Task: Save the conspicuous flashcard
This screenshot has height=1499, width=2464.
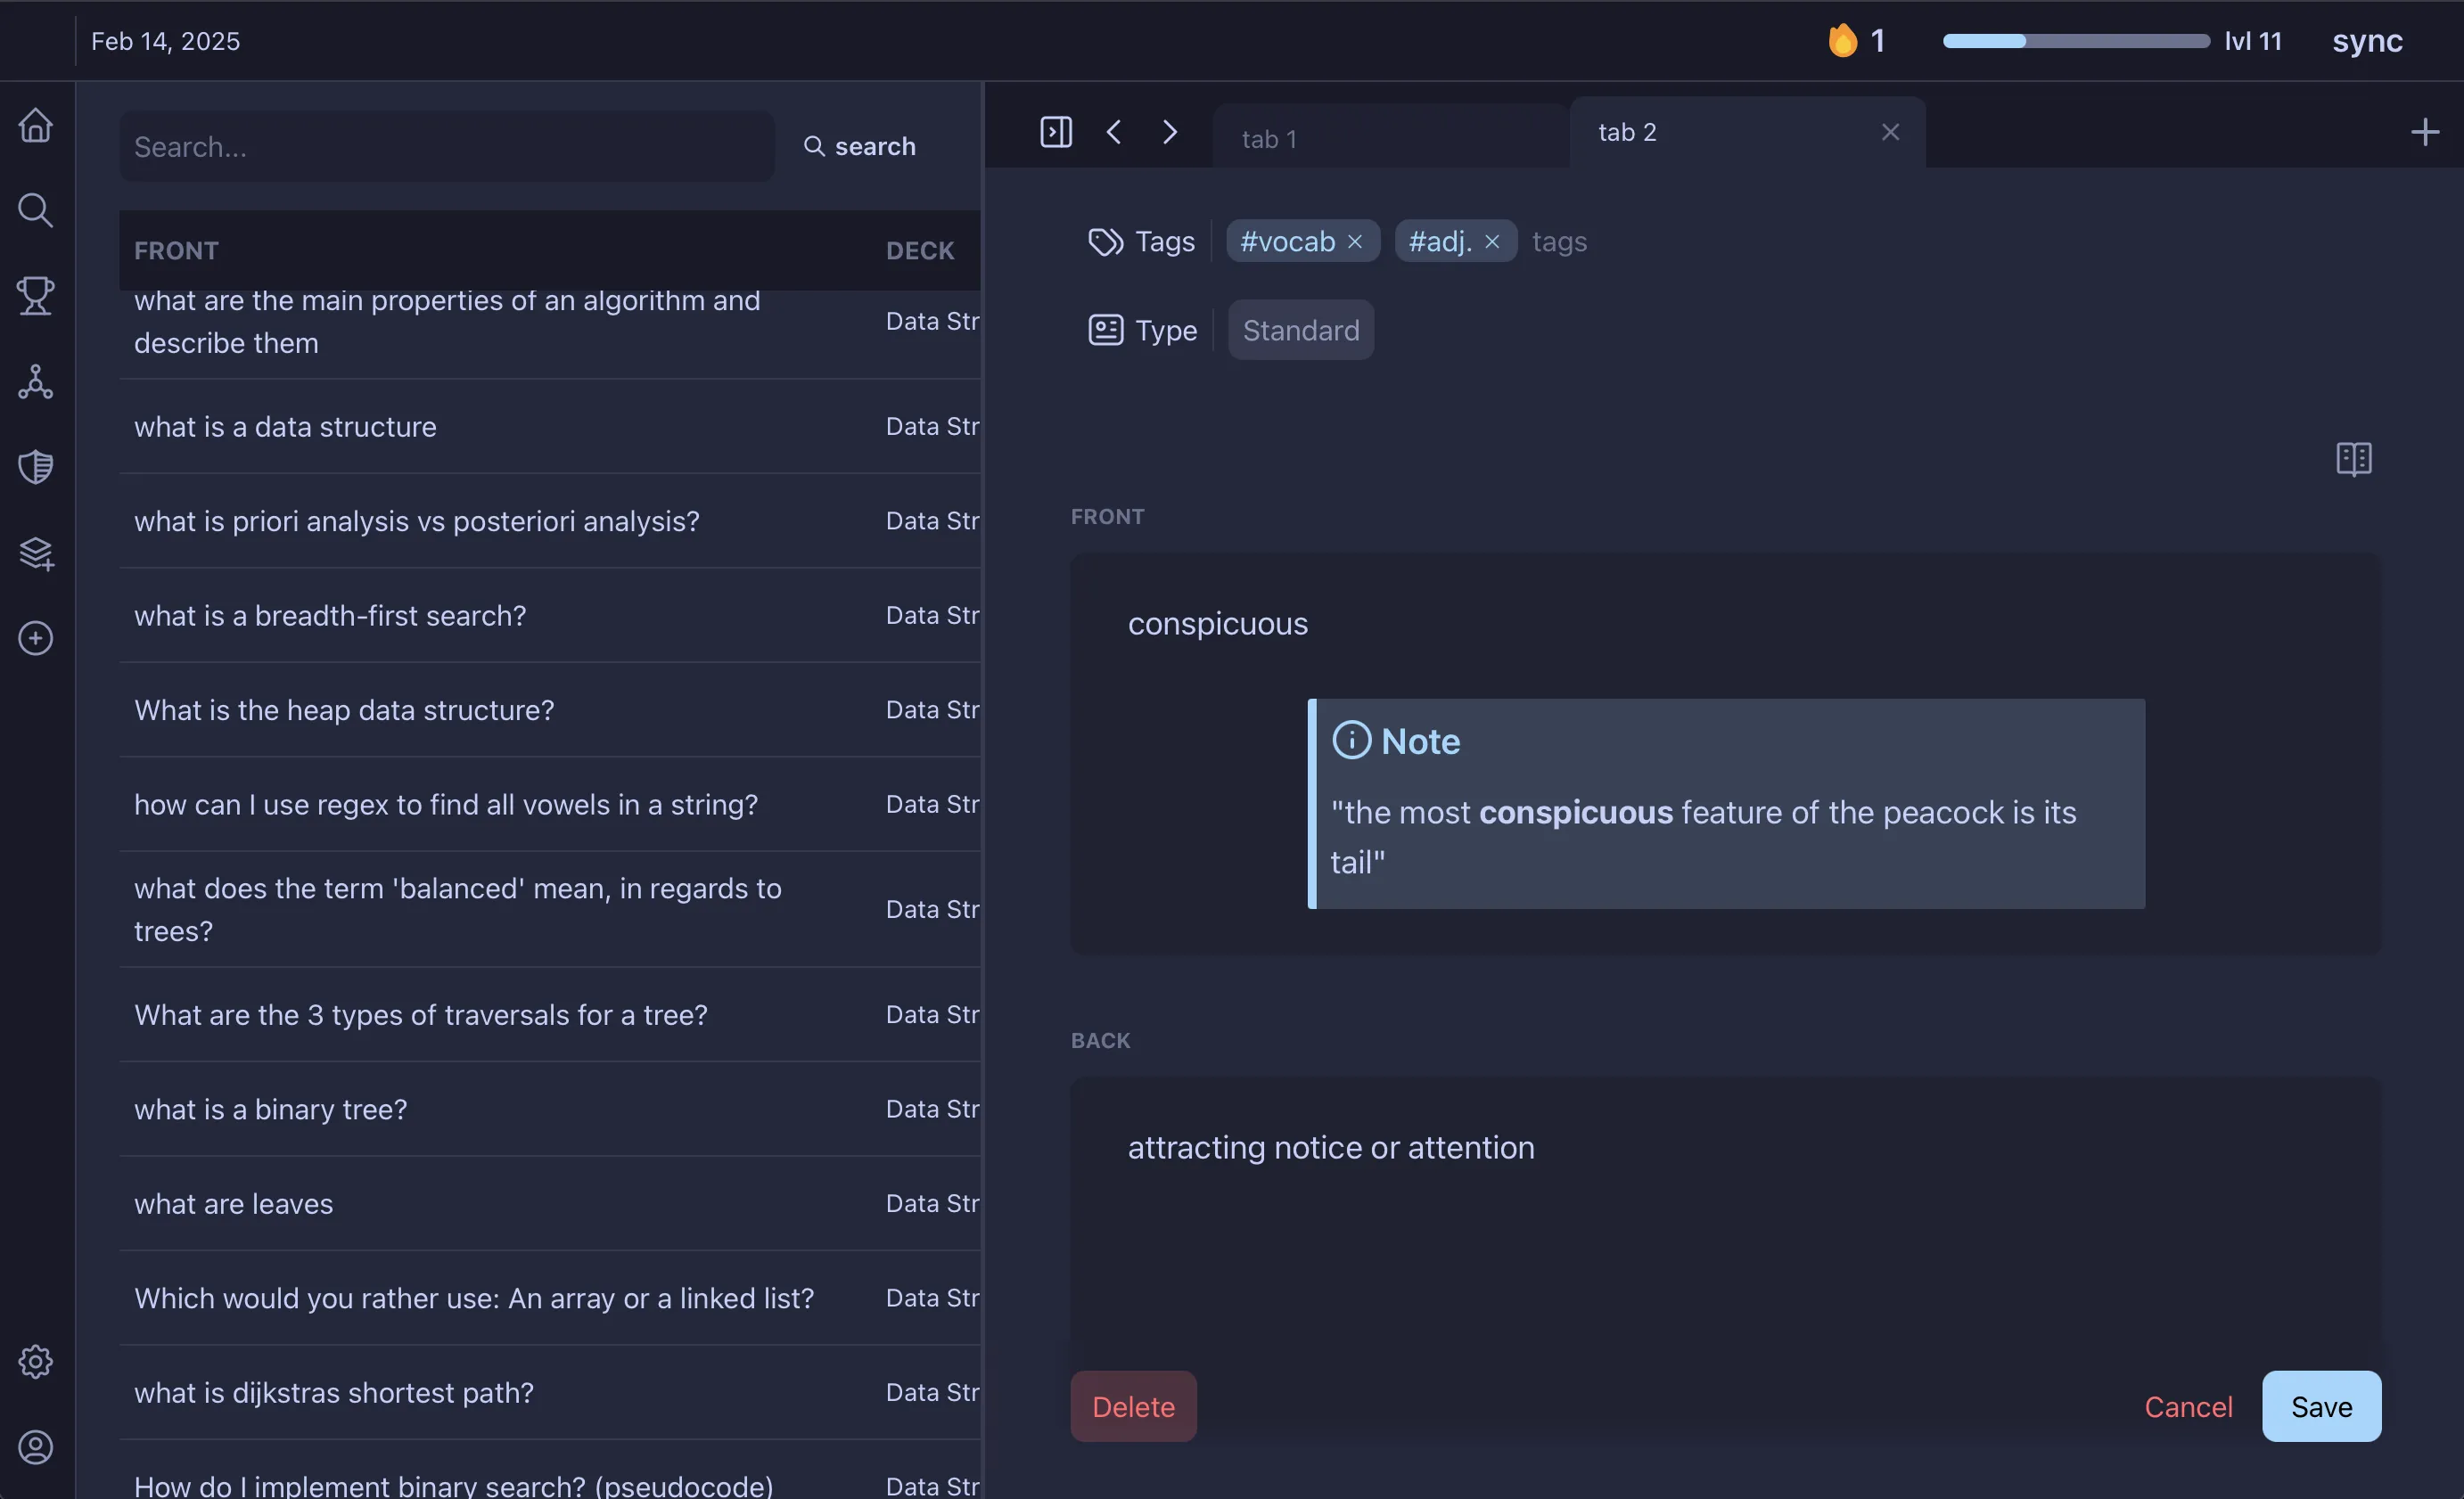Action: [x=2321, y=1406]
